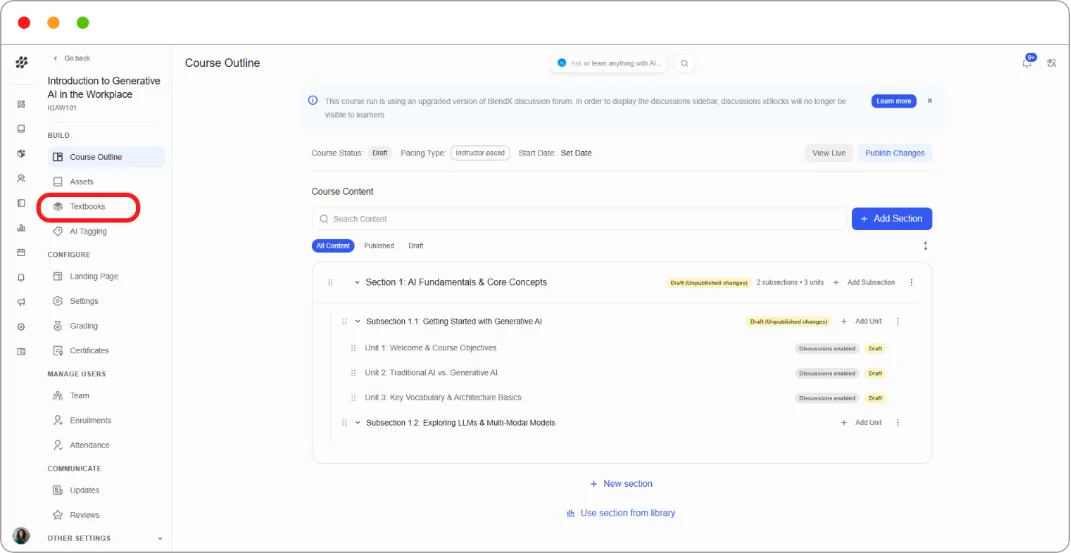This screenshot has width=1071, height=553.
Task: Open the Instructor-paced pacing type selector
Action: tap(480, 153)
